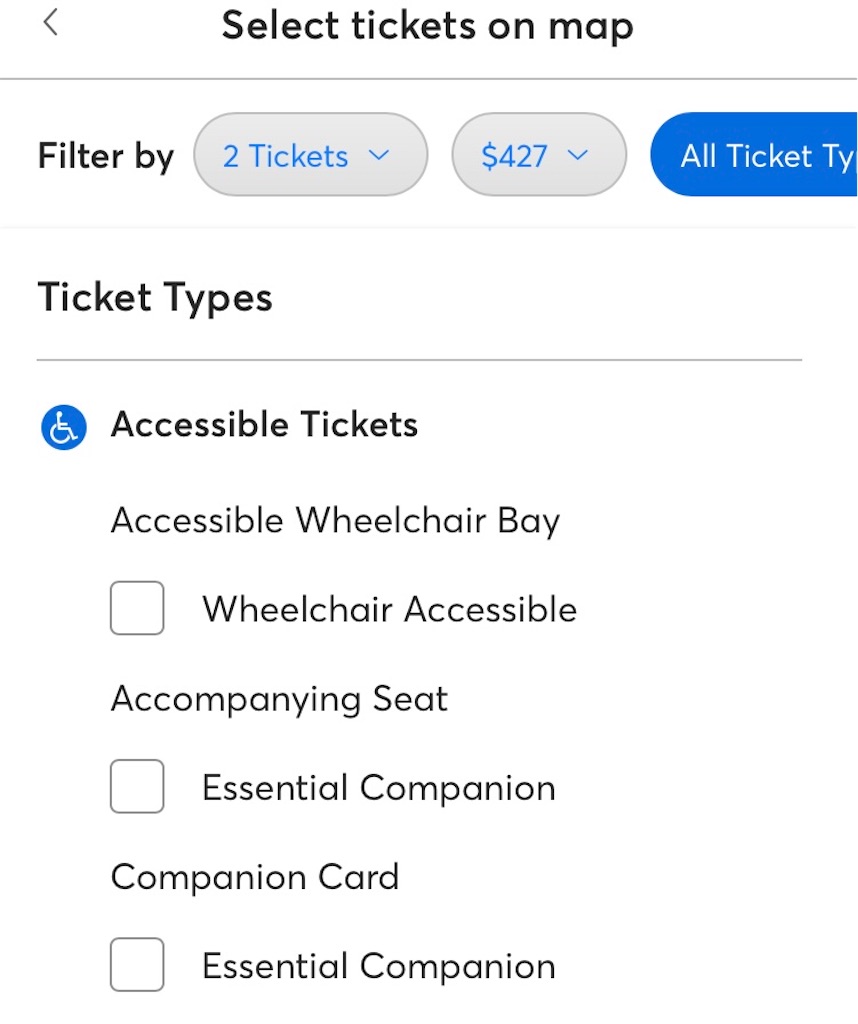Click the Accessible Wheelchair Bay subheading
Viewport: 858px width, 1024px height.
click(336, 521)
